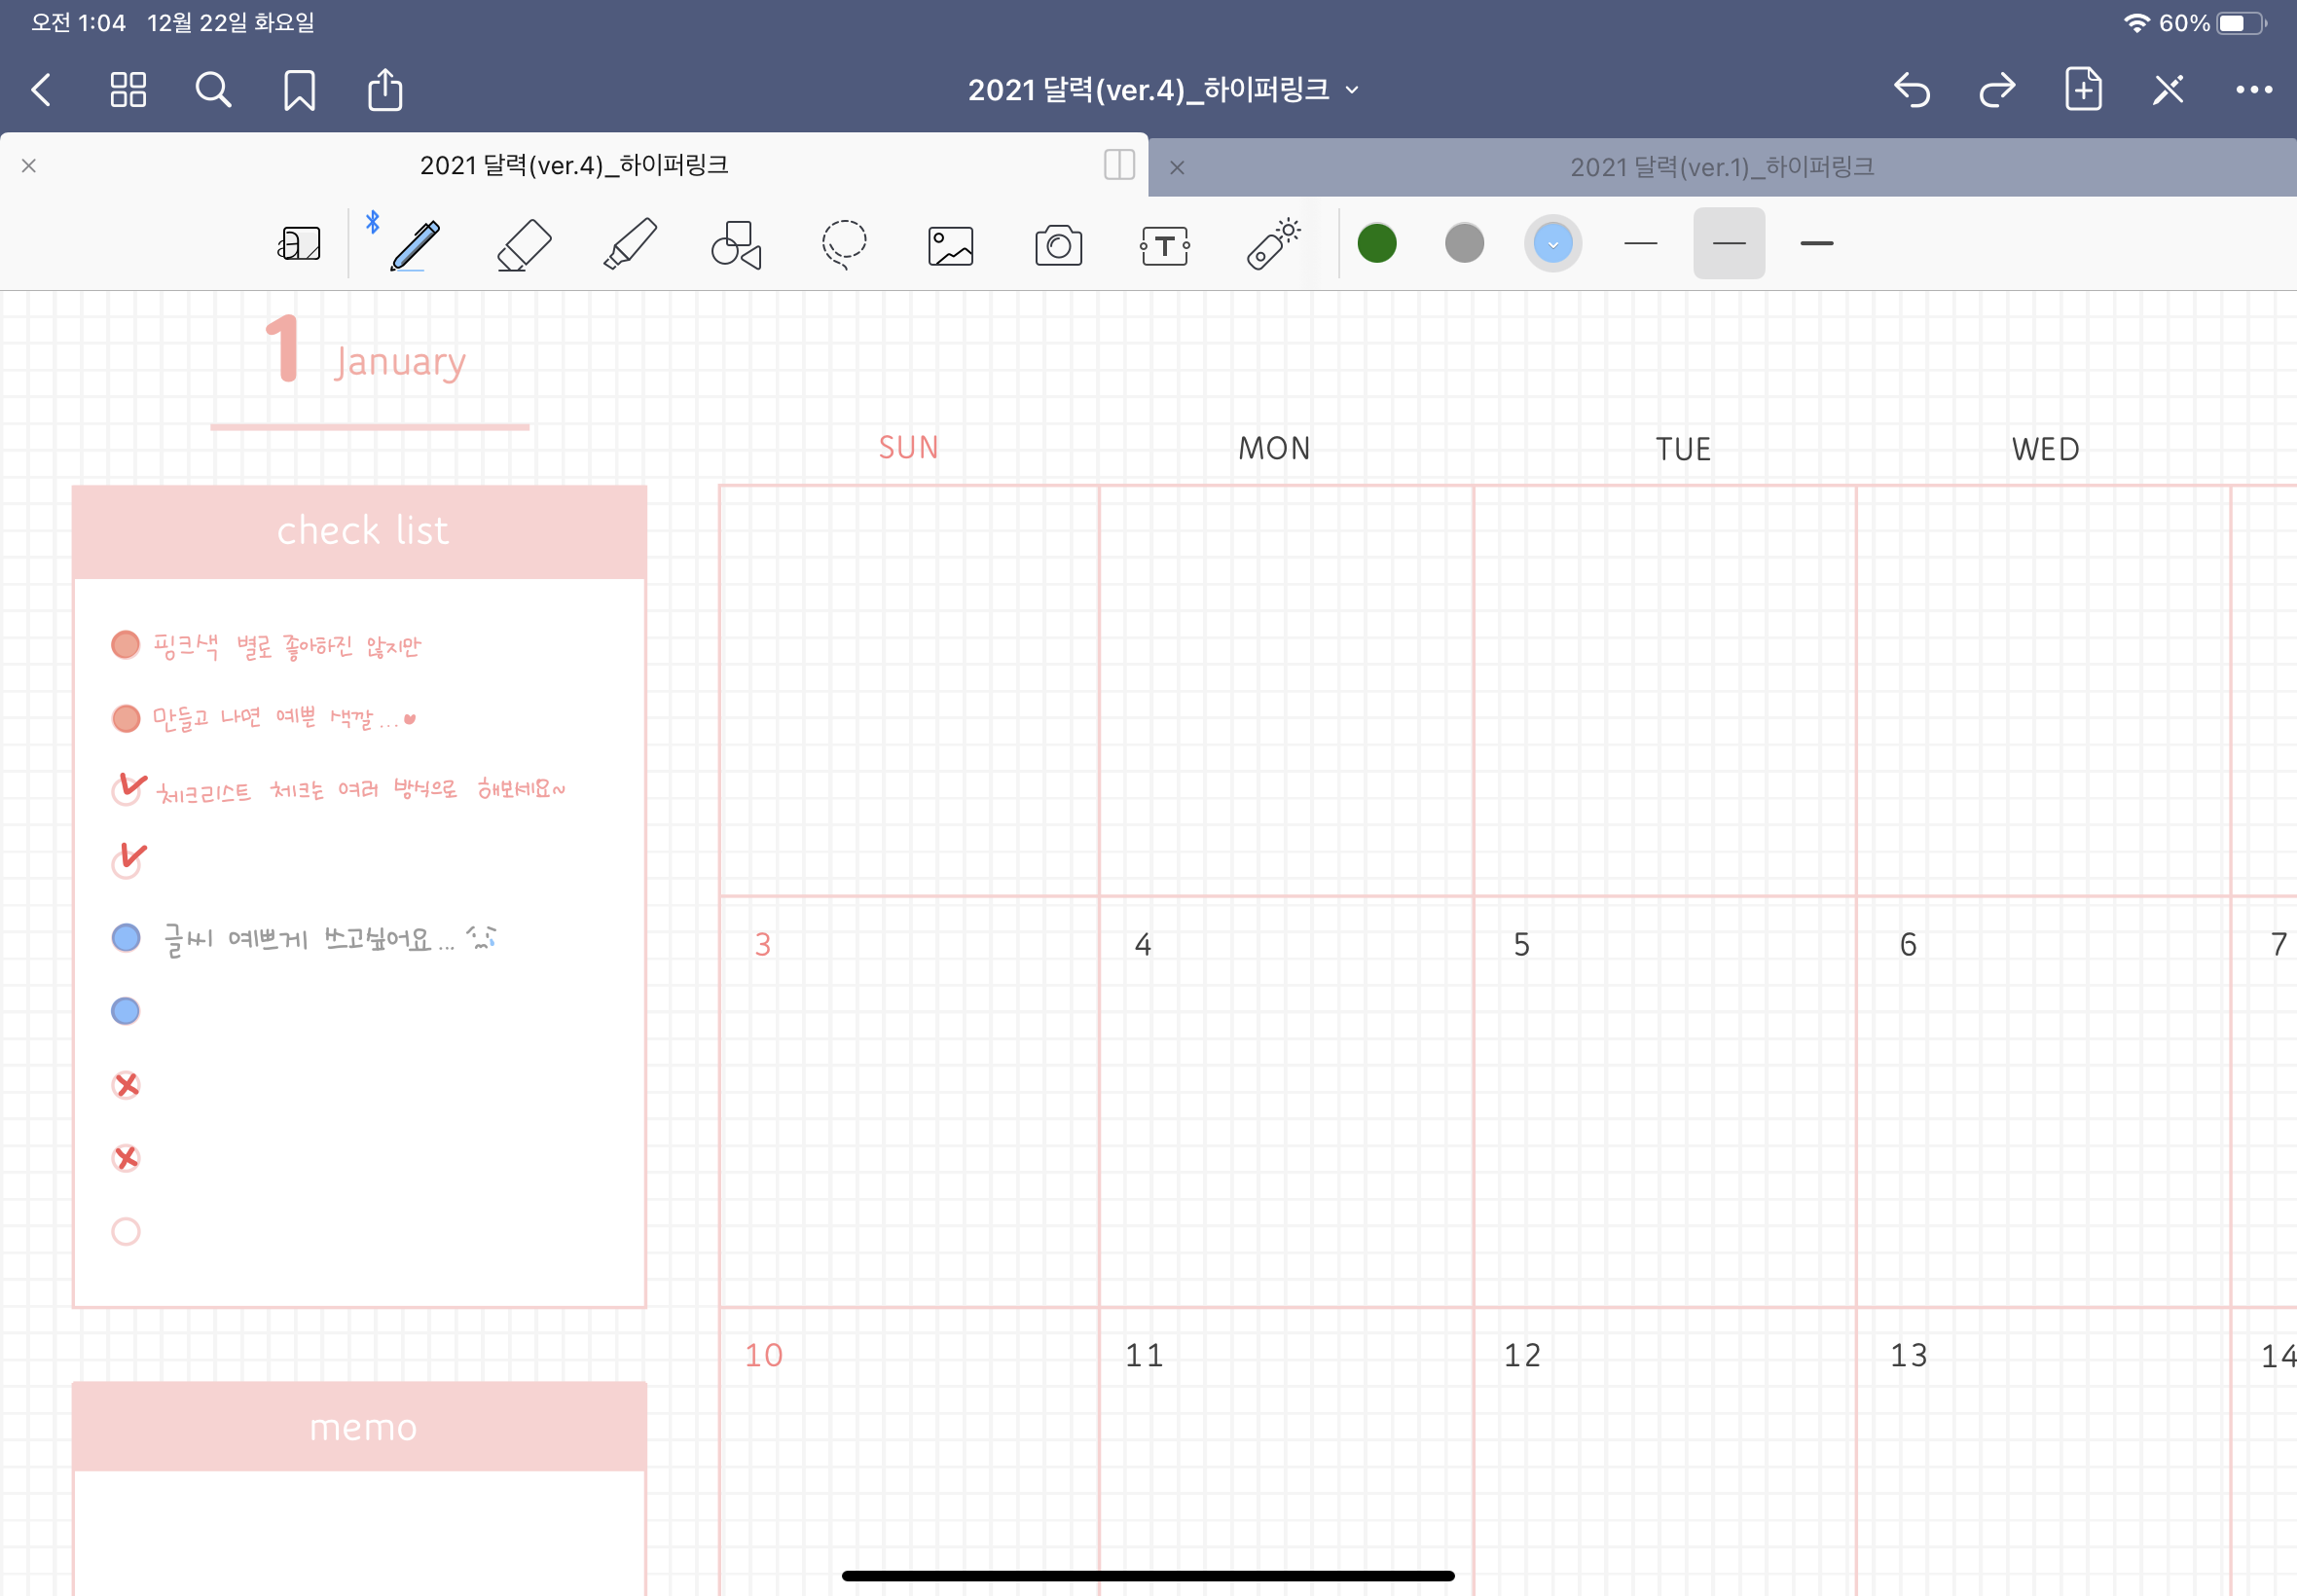Tap the SUN column heading

(x=908, y=448)
